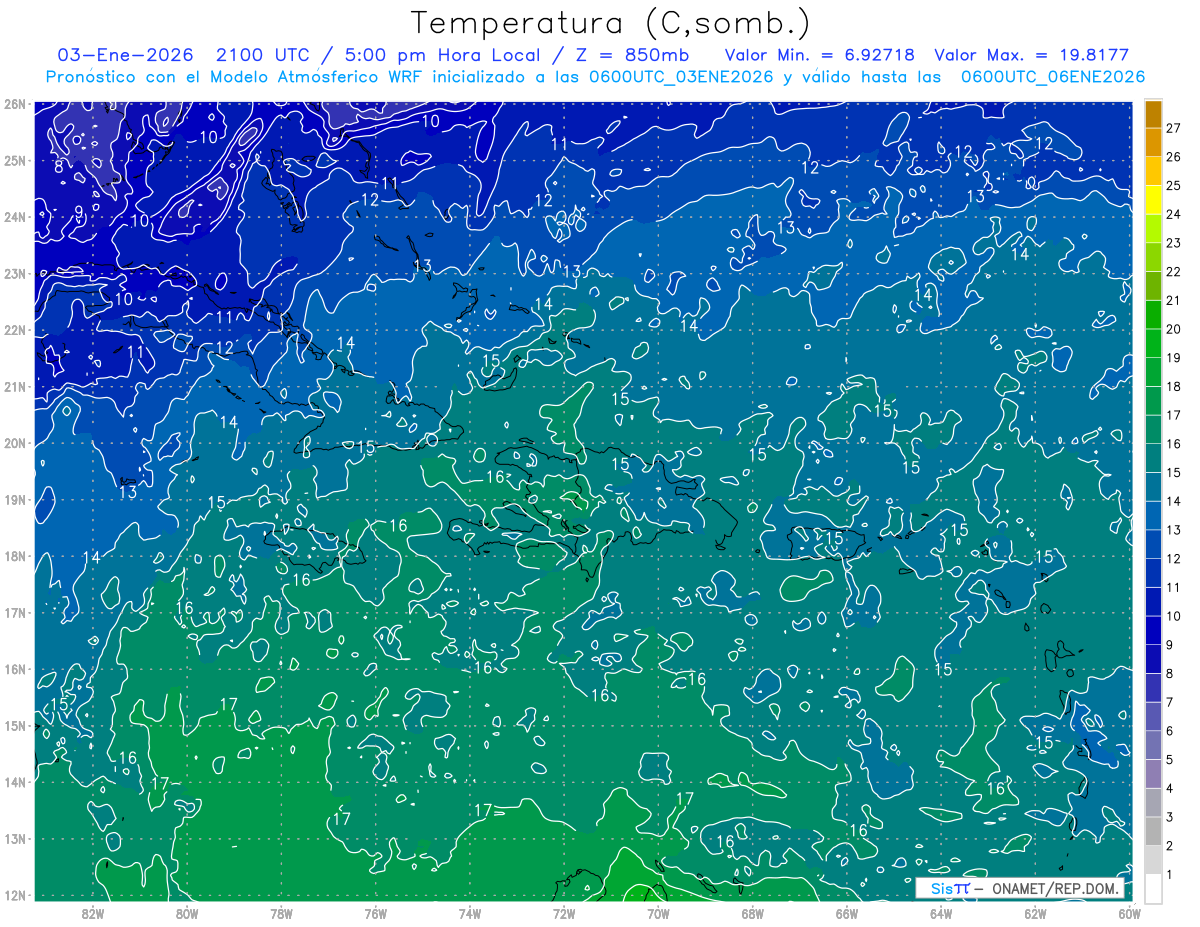The height and width of the screenshot is (927, 1200).
Task: Click longitude axis label "60W"
Action: tap(1129, 913)
